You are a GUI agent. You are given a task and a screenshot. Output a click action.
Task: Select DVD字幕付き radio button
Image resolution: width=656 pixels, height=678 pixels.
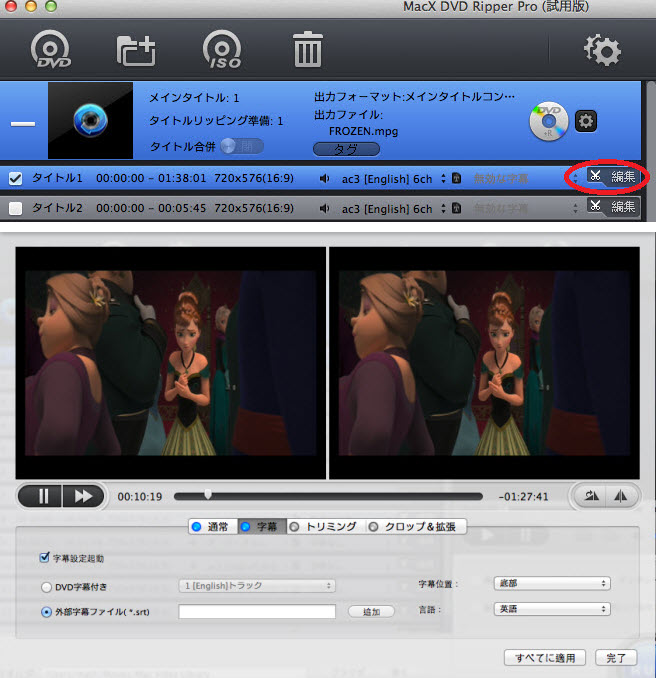[46, 587]
